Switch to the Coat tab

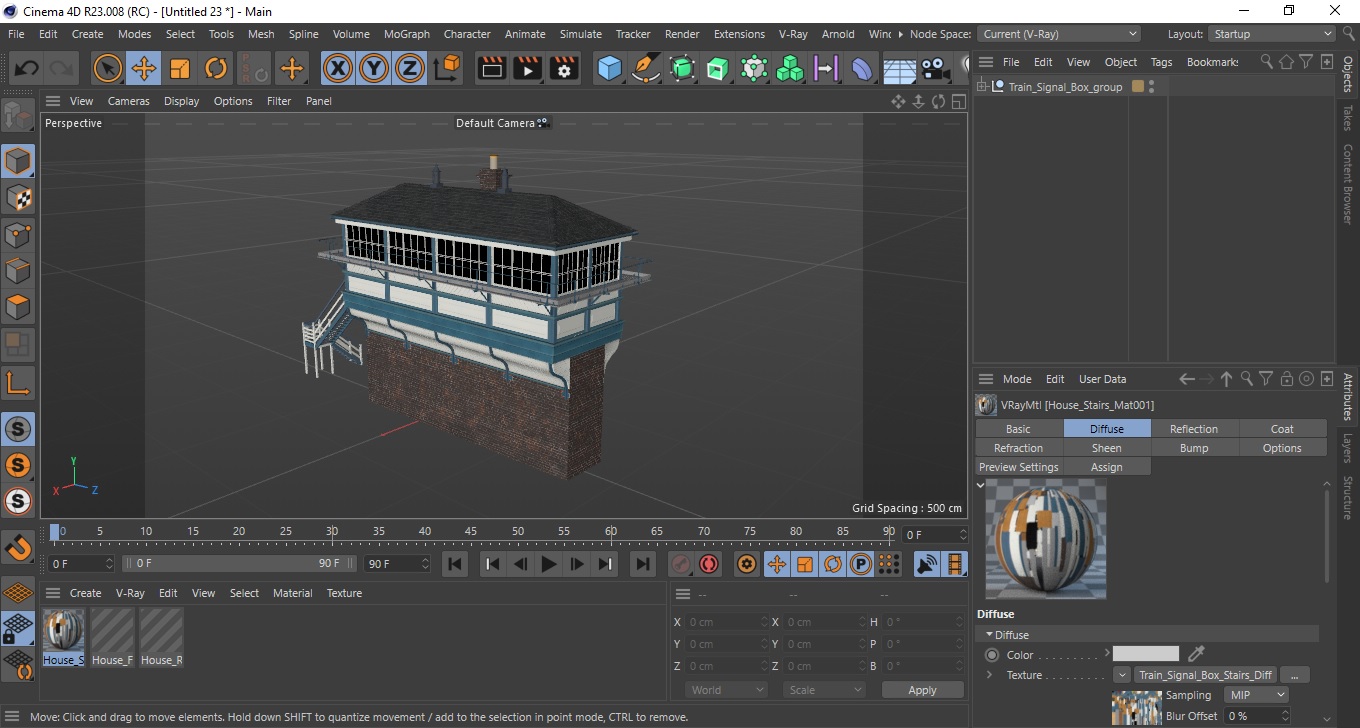point(1282,429)
